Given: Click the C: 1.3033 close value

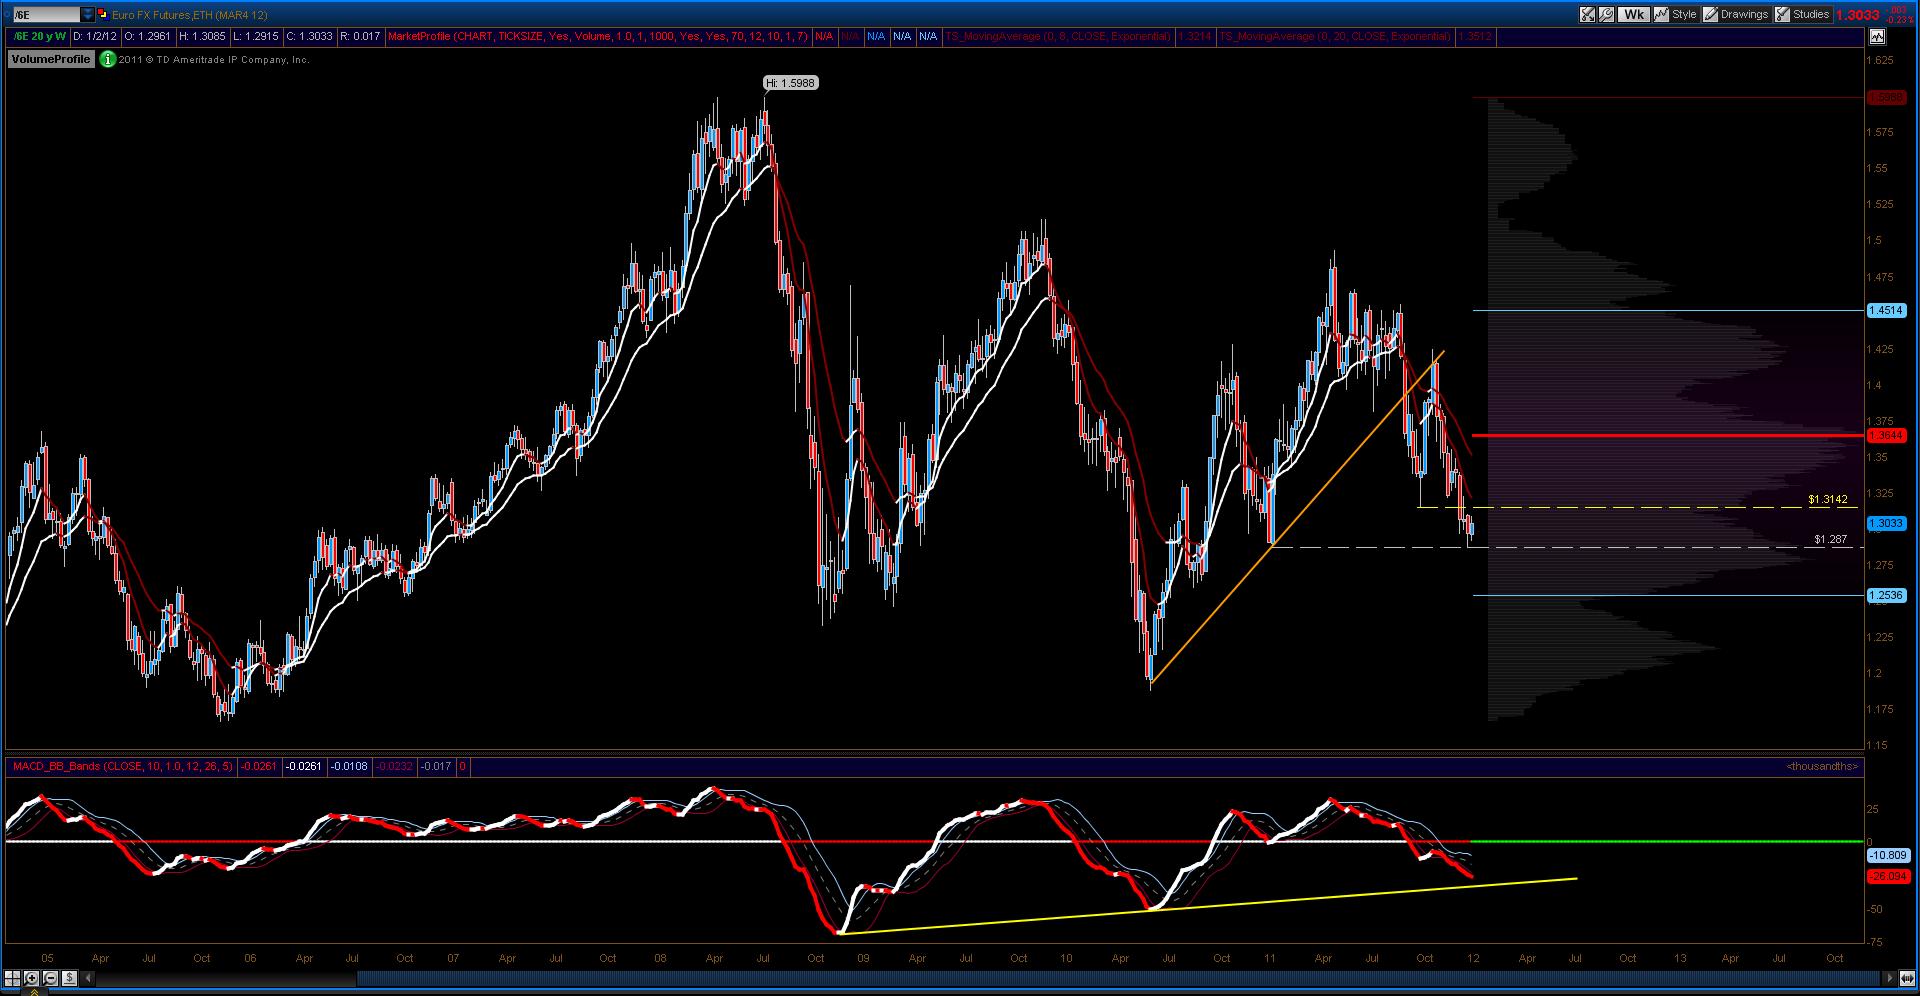Looking at the screenshot, I should point(309,36).
